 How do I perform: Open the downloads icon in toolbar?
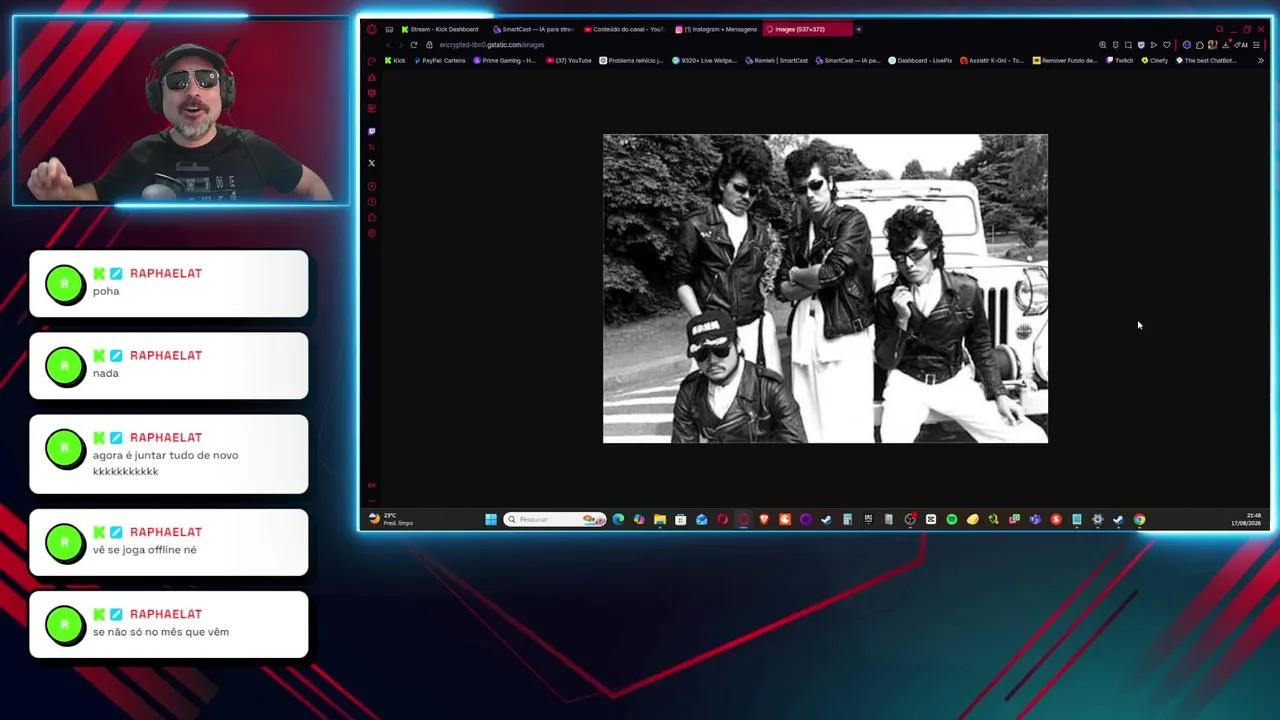point(1225,45)
